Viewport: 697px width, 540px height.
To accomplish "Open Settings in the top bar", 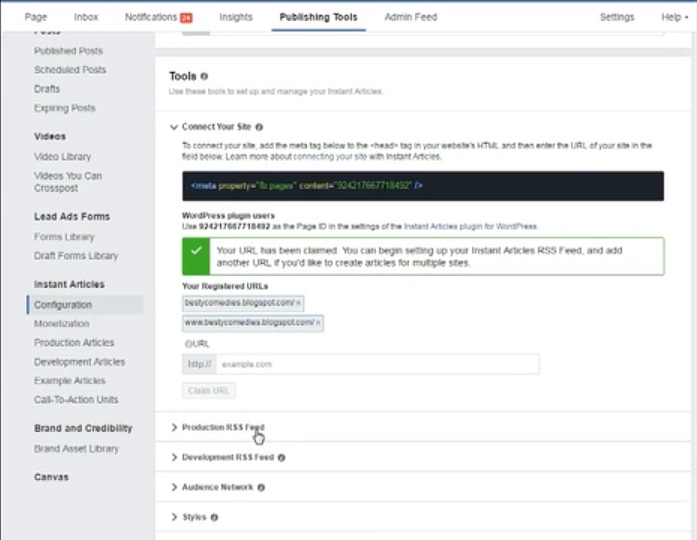I will [x=617, y=17].
